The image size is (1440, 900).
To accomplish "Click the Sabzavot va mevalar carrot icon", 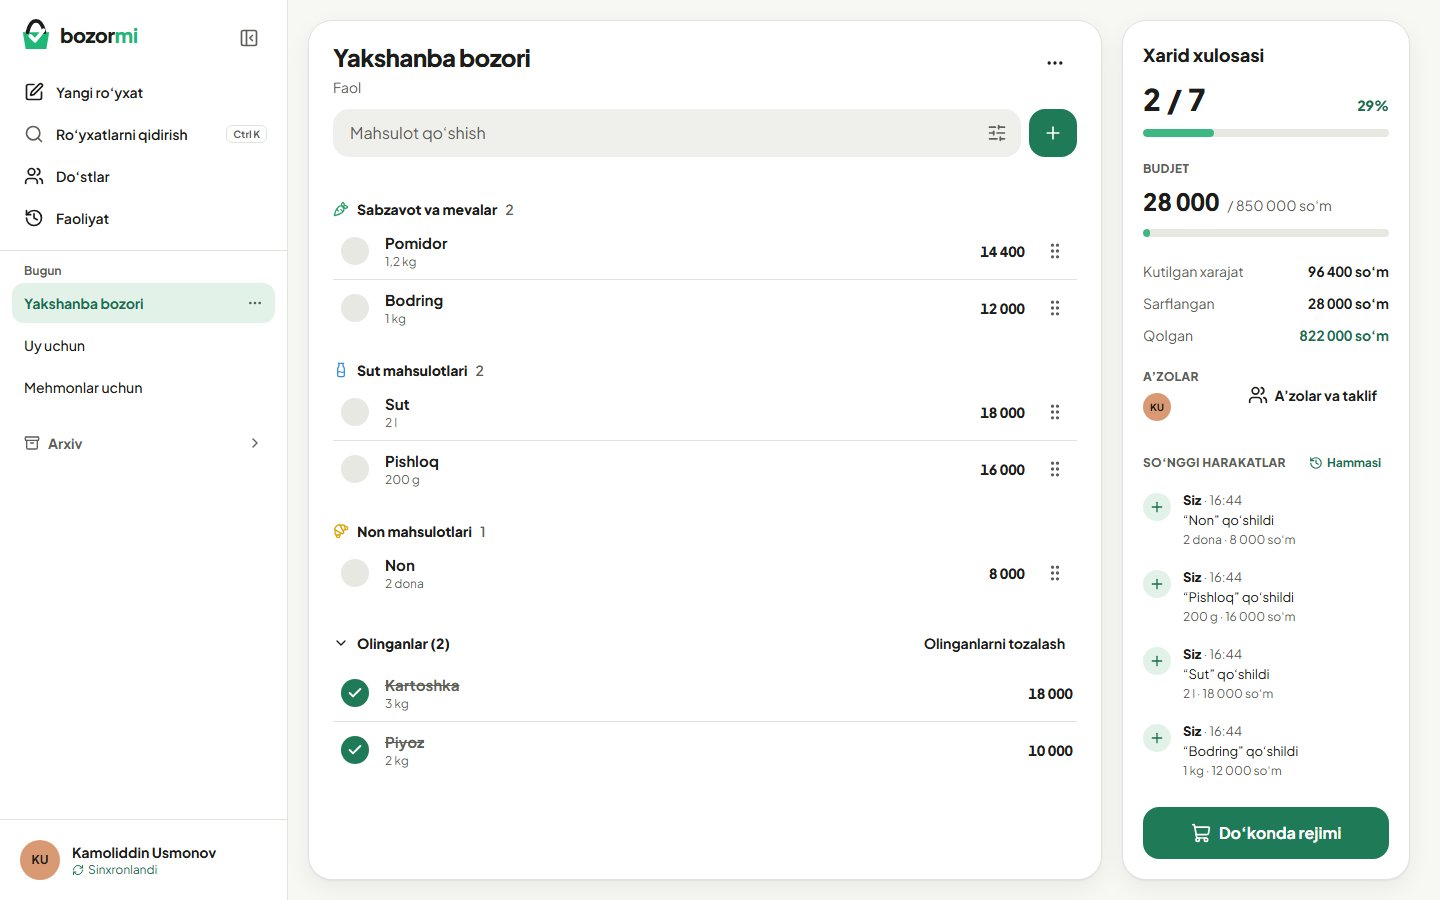I will [x=341, y=209].
